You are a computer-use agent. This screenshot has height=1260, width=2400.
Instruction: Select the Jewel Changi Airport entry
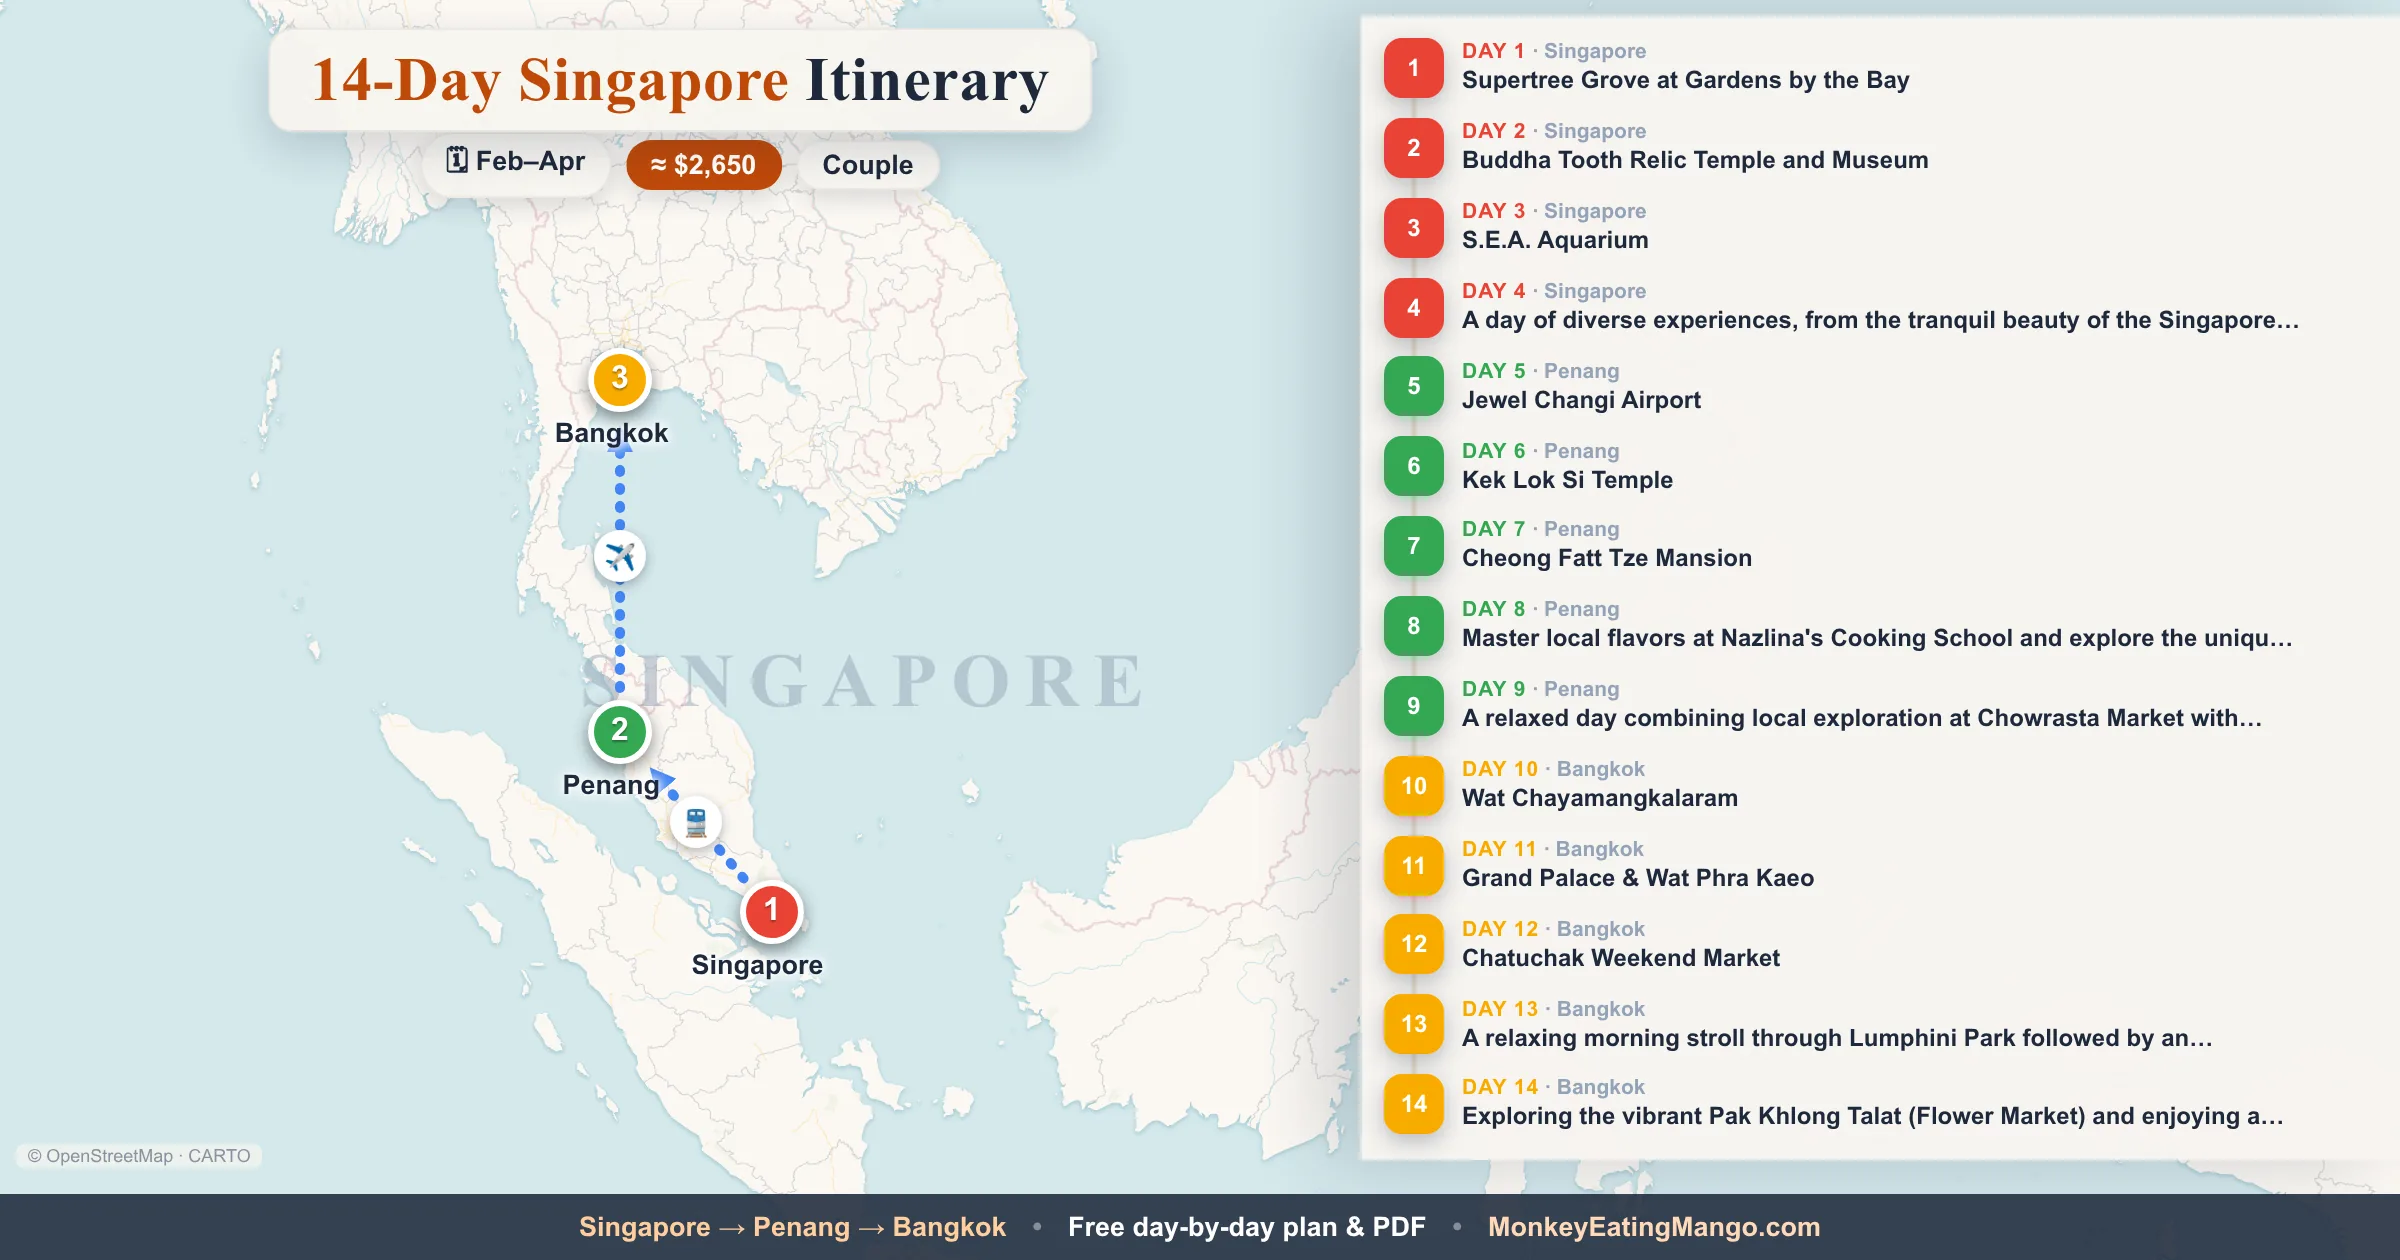point(1581,400)
